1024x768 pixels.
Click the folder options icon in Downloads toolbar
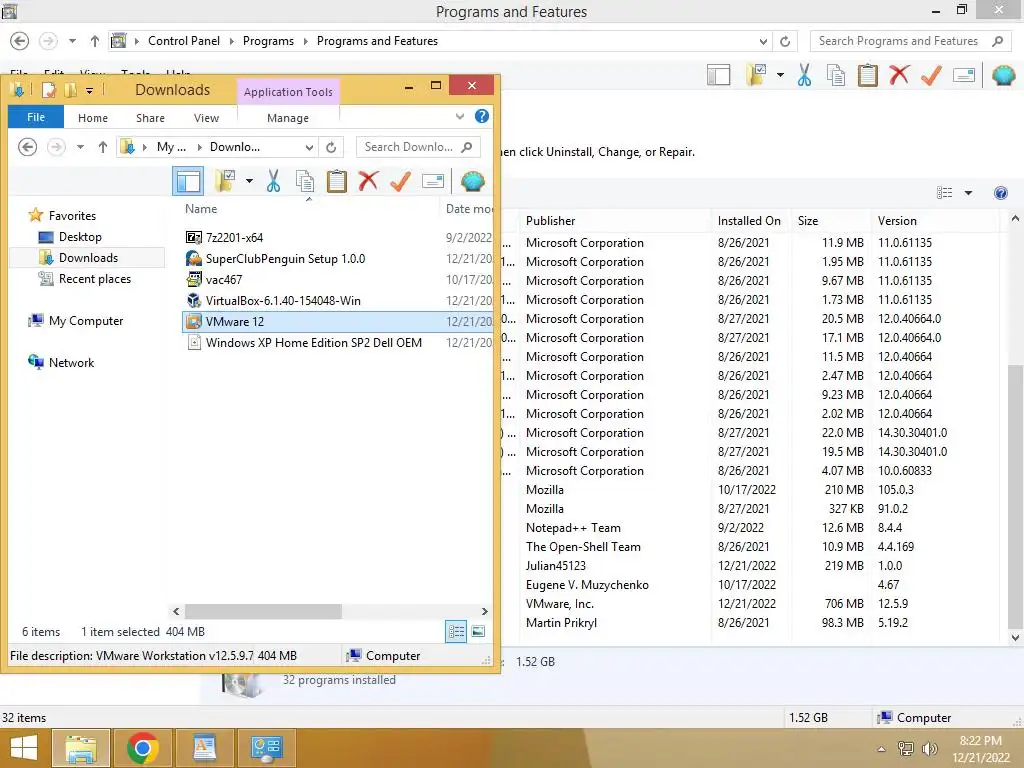click(225, 181)
